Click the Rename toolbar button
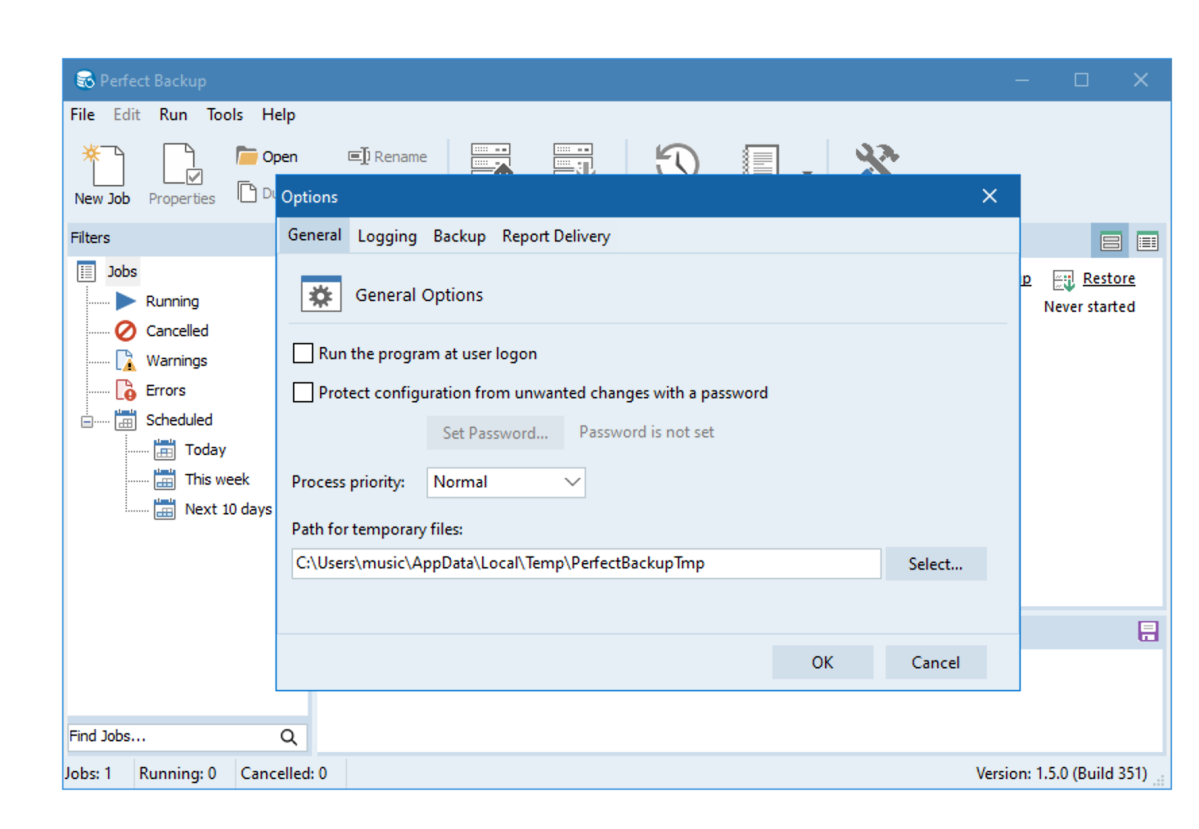Viewport: 1199px width, 829px height. 388,157
